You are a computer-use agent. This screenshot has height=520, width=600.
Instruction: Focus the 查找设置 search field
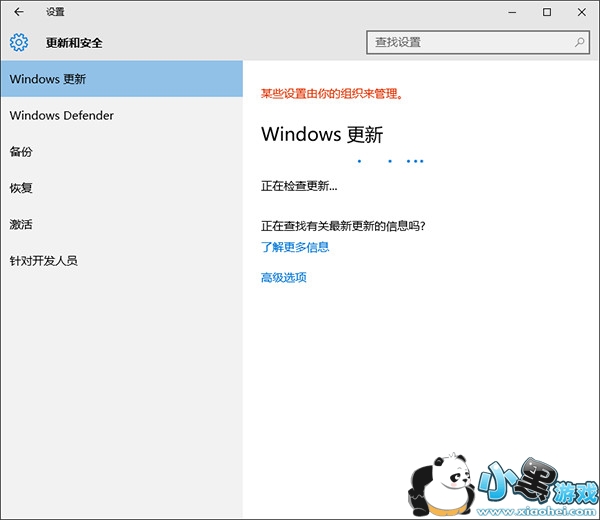[478, 42]
